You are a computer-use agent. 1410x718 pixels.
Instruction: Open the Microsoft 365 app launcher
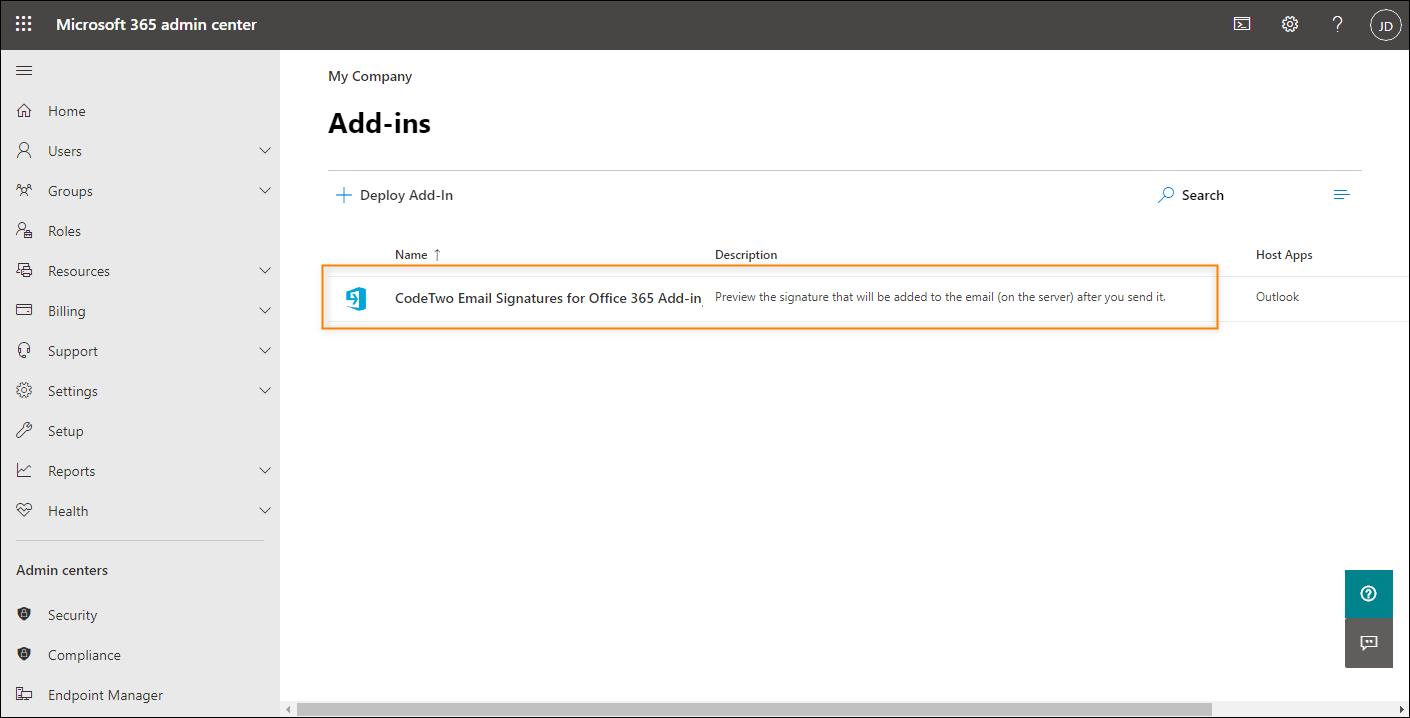click(23, 23)
